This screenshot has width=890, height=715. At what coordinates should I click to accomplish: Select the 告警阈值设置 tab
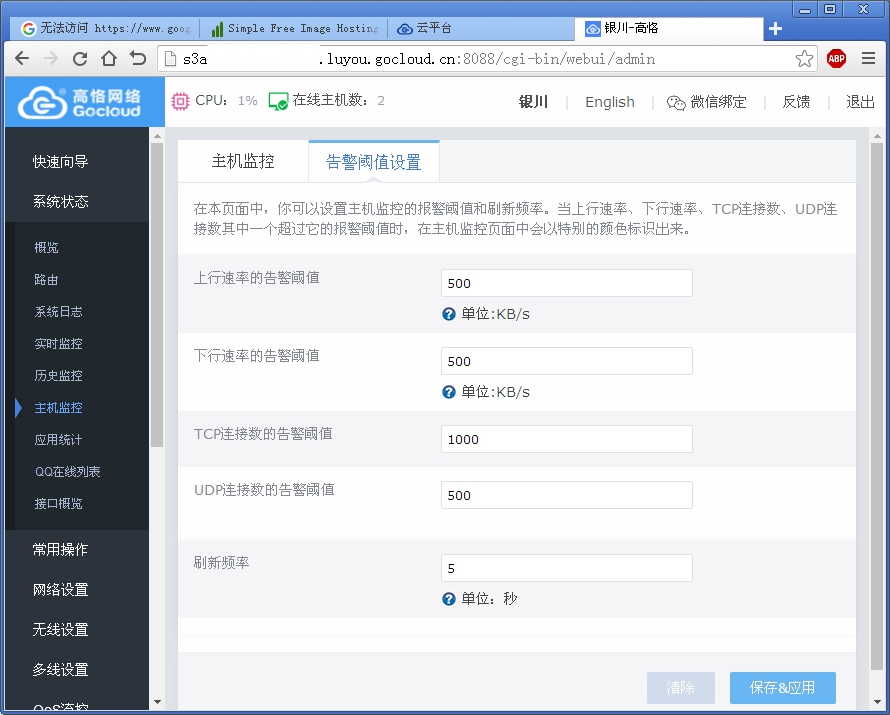point(373,162)
